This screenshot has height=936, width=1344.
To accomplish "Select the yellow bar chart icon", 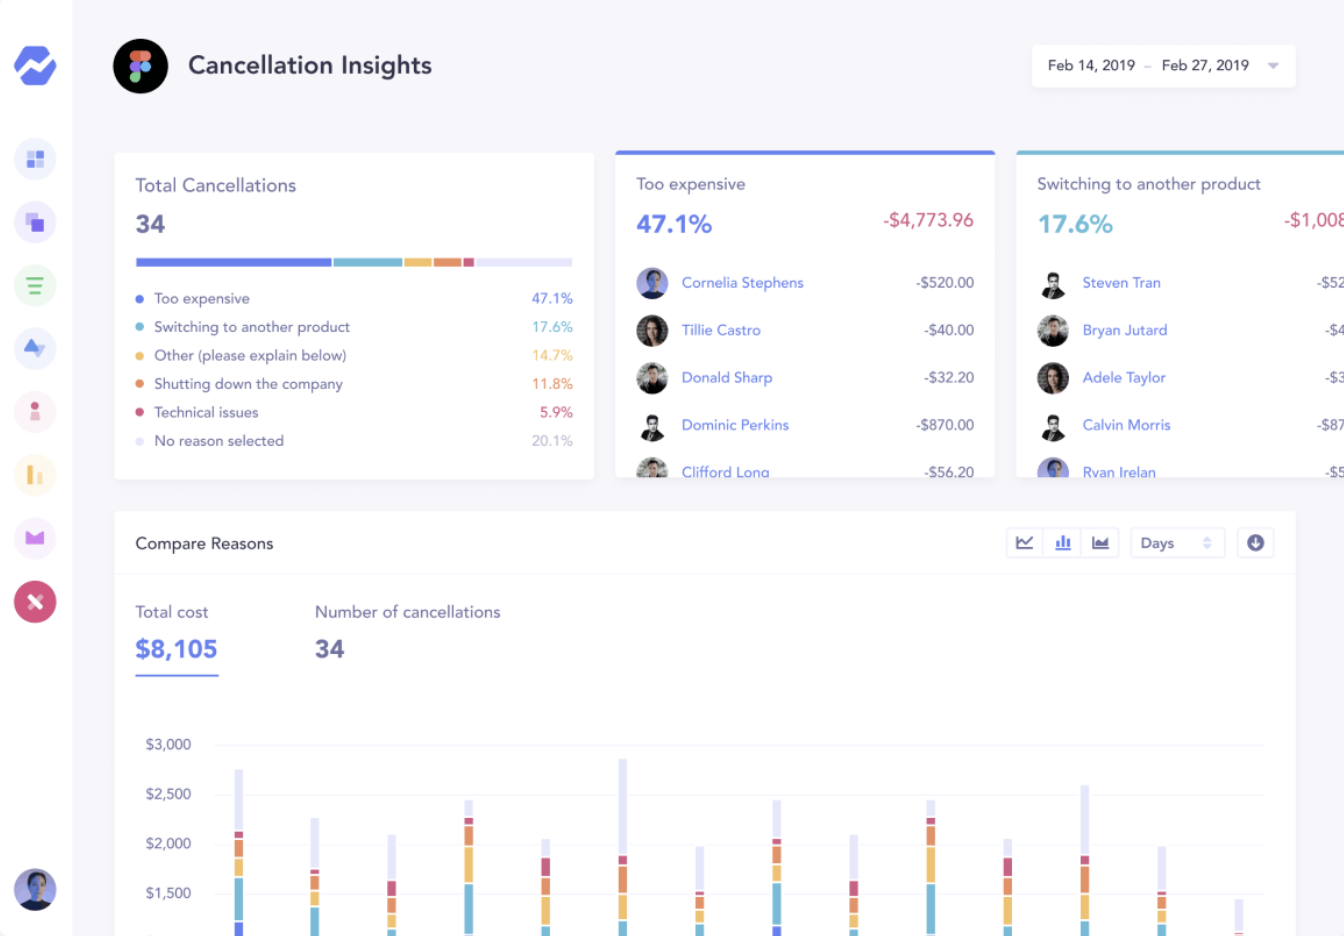I will click(34, 475).
